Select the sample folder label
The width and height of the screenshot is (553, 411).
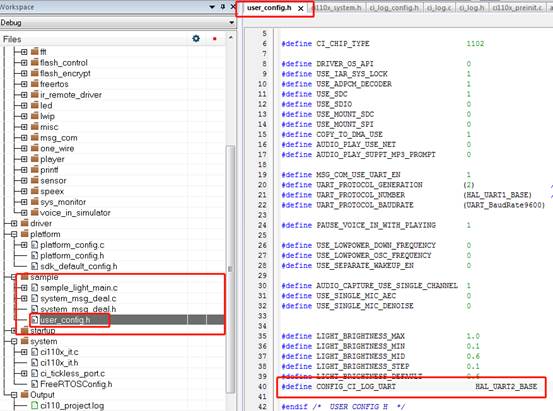tap(44, 277)
